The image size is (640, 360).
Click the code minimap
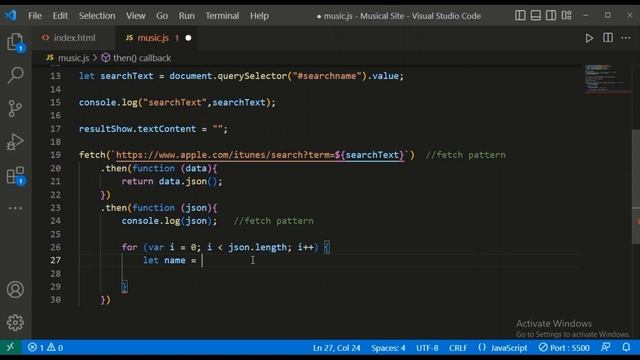(x=608, y=78)
